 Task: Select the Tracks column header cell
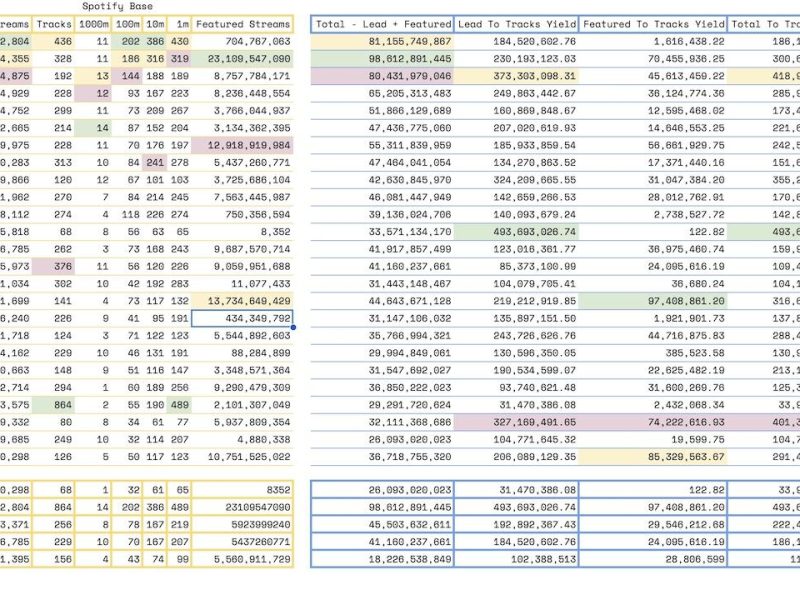click(x=54, y=24)
